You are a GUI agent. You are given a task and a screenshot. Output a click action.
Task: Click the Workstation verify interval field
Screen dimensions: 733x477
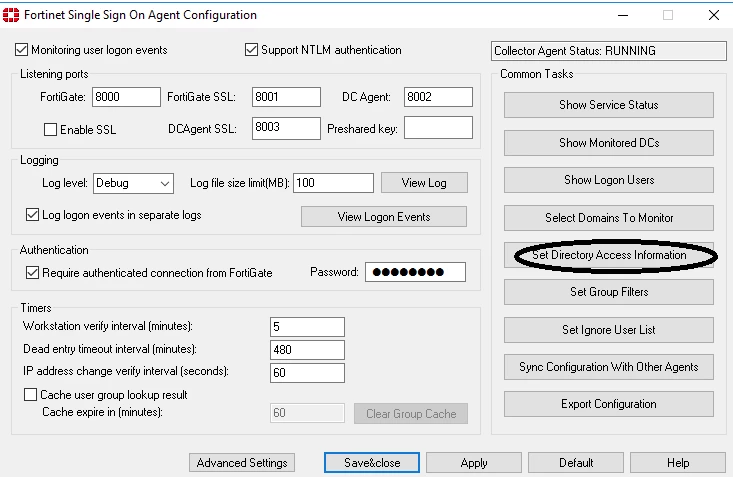click(307, 327)
